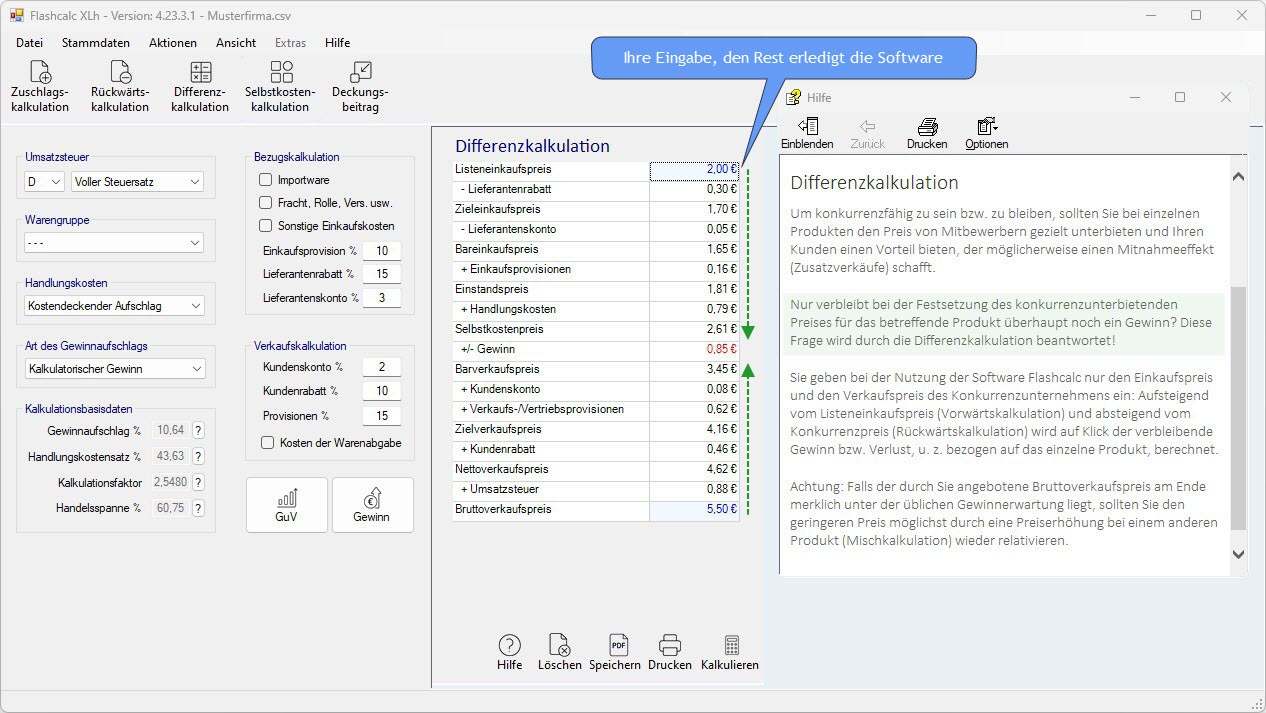Click the Gewinn button
1266x713 pixels.
click(x=372, y=505)
